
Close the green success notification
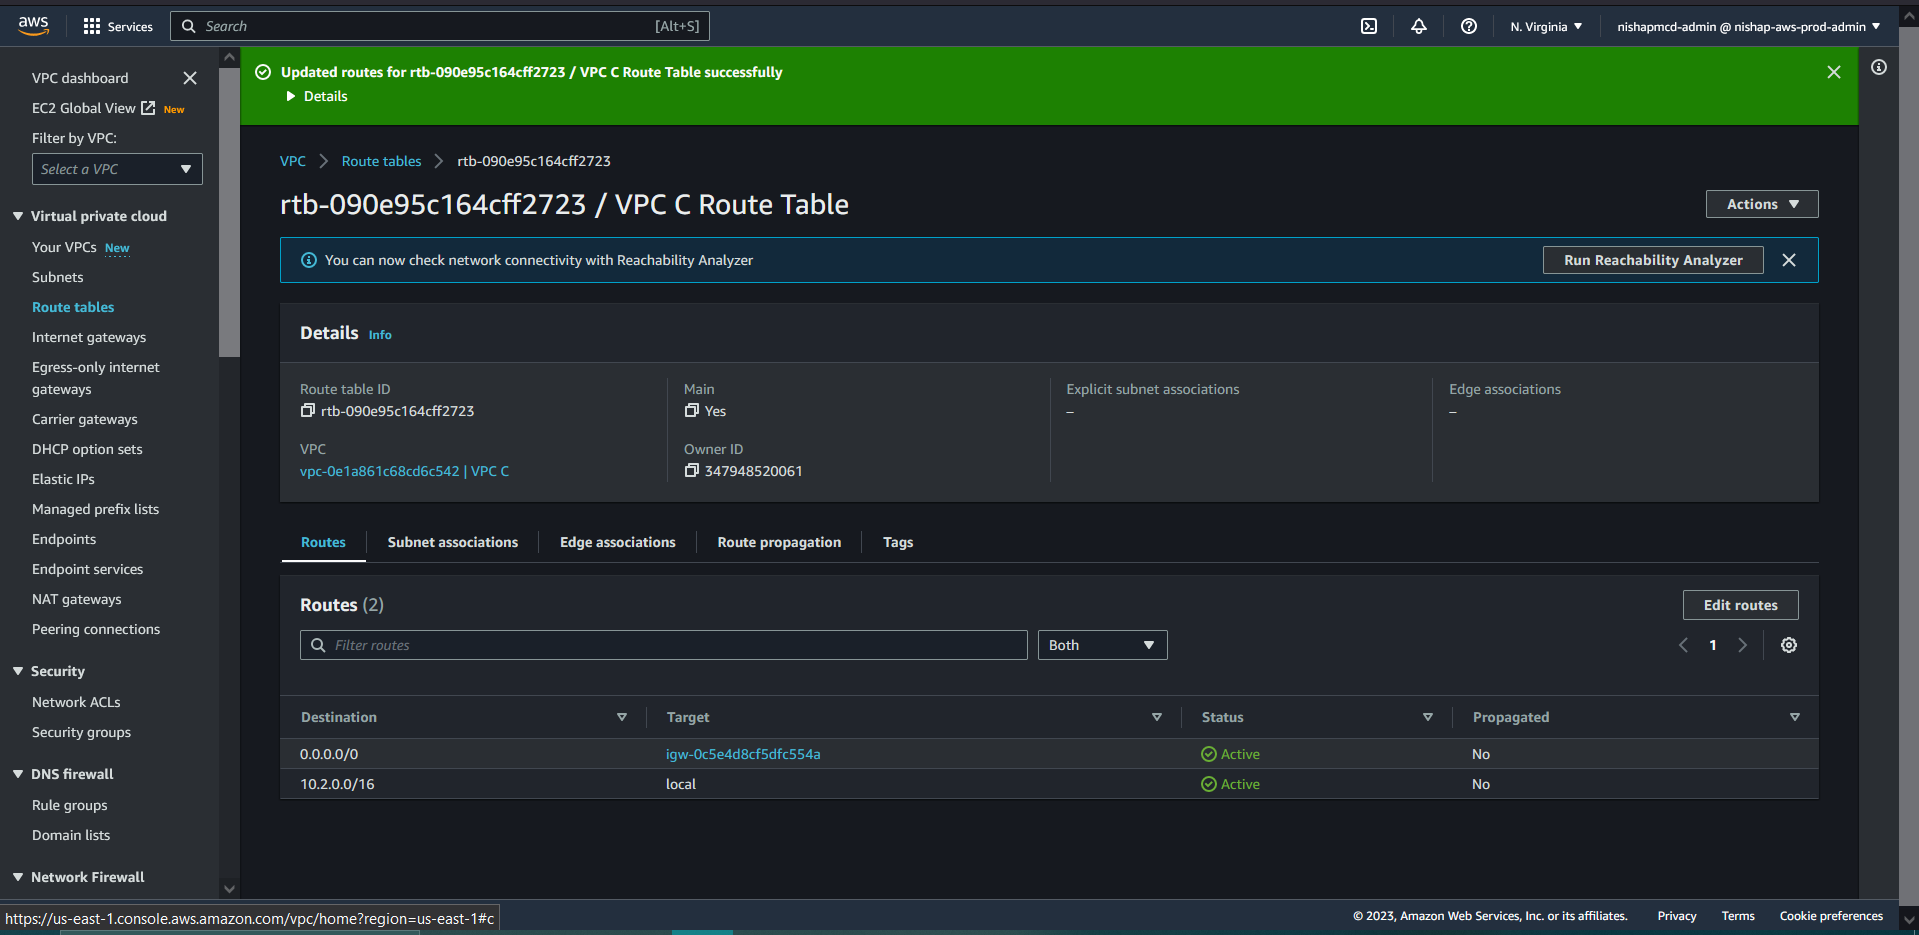(1833, 72)
